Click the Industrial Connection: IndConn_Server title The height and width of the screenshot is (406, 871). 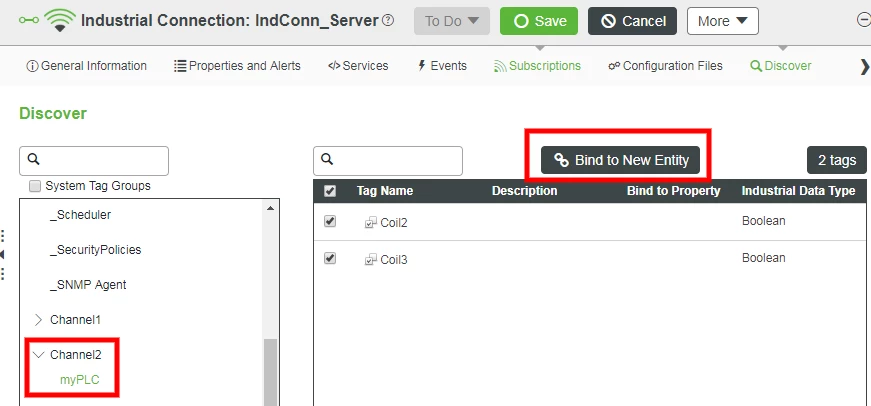click(230, 21)
